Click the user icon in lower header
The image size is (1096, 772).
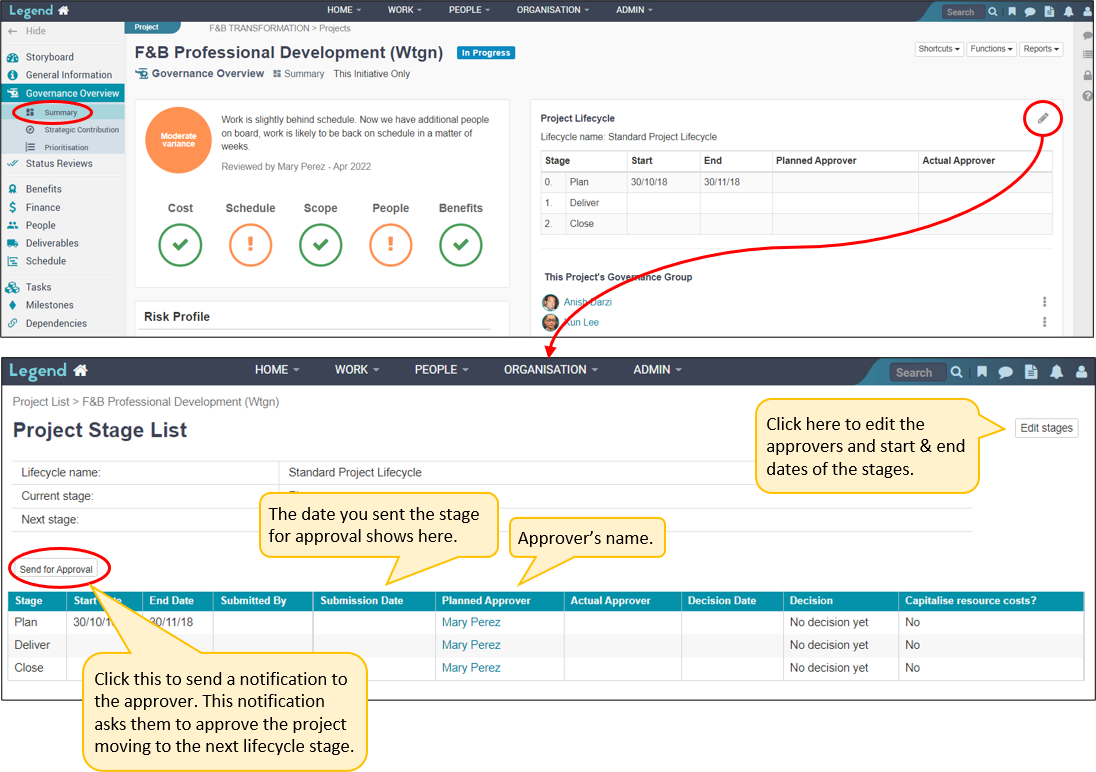[x=1081, y=372]
